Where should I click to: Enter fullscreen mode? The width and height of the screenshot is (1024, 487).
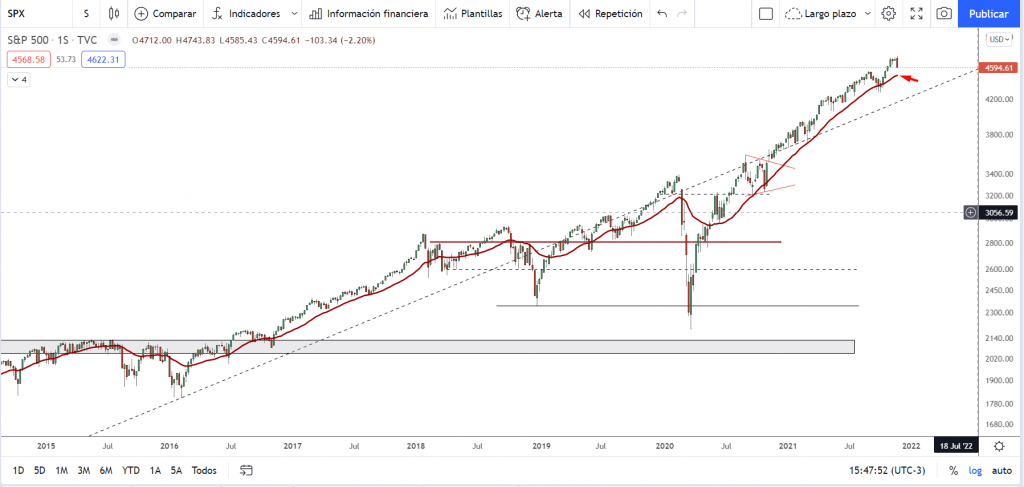[x=916, y=13]
